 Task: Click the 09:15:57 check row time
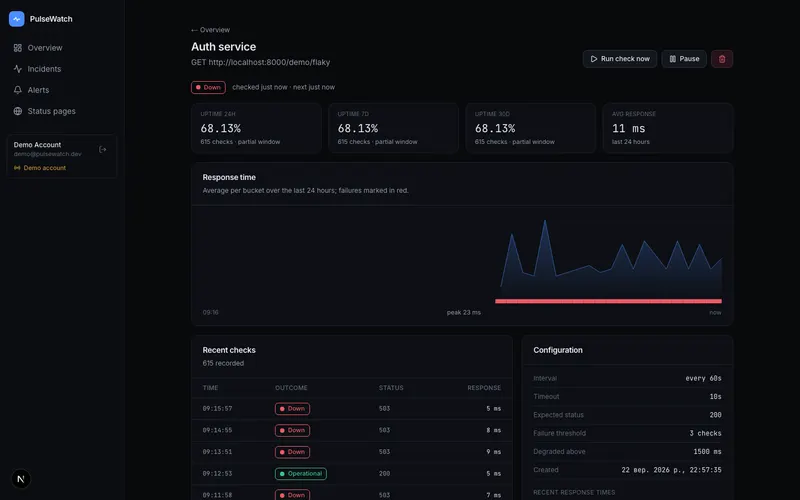pos(217,409)
